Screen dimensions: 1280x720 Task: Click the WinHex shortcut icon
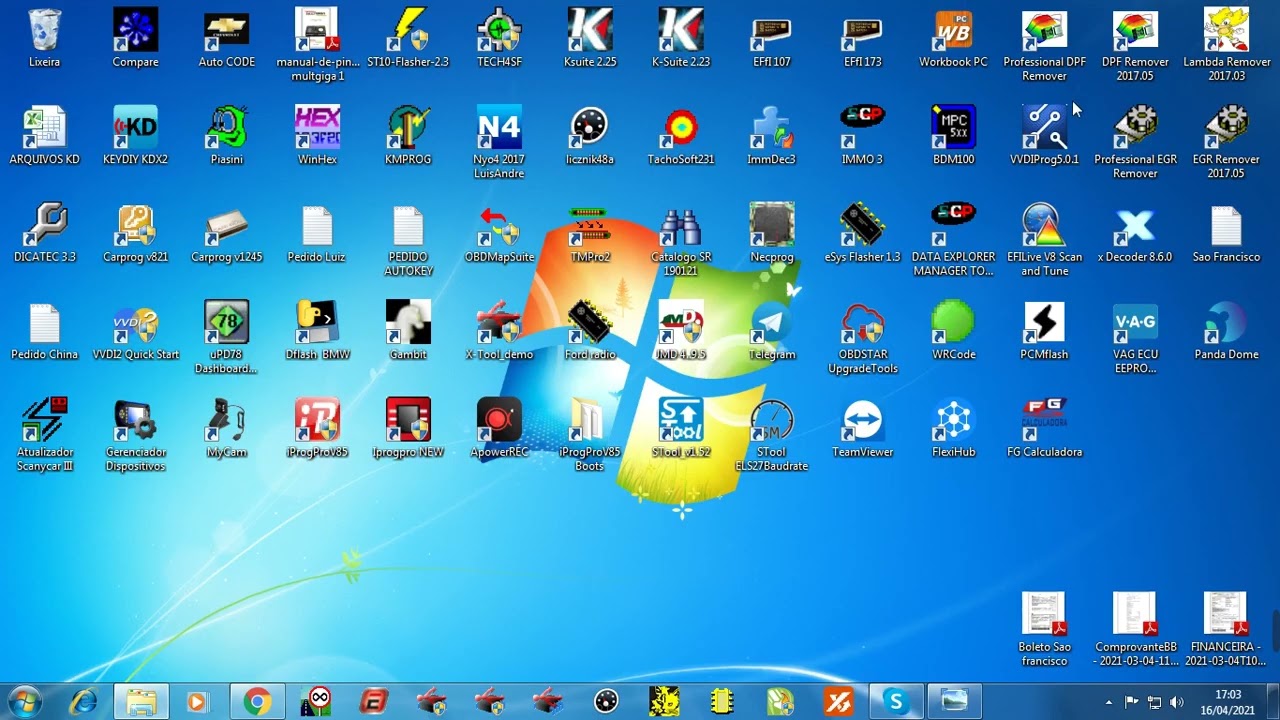tap(317, 127)
